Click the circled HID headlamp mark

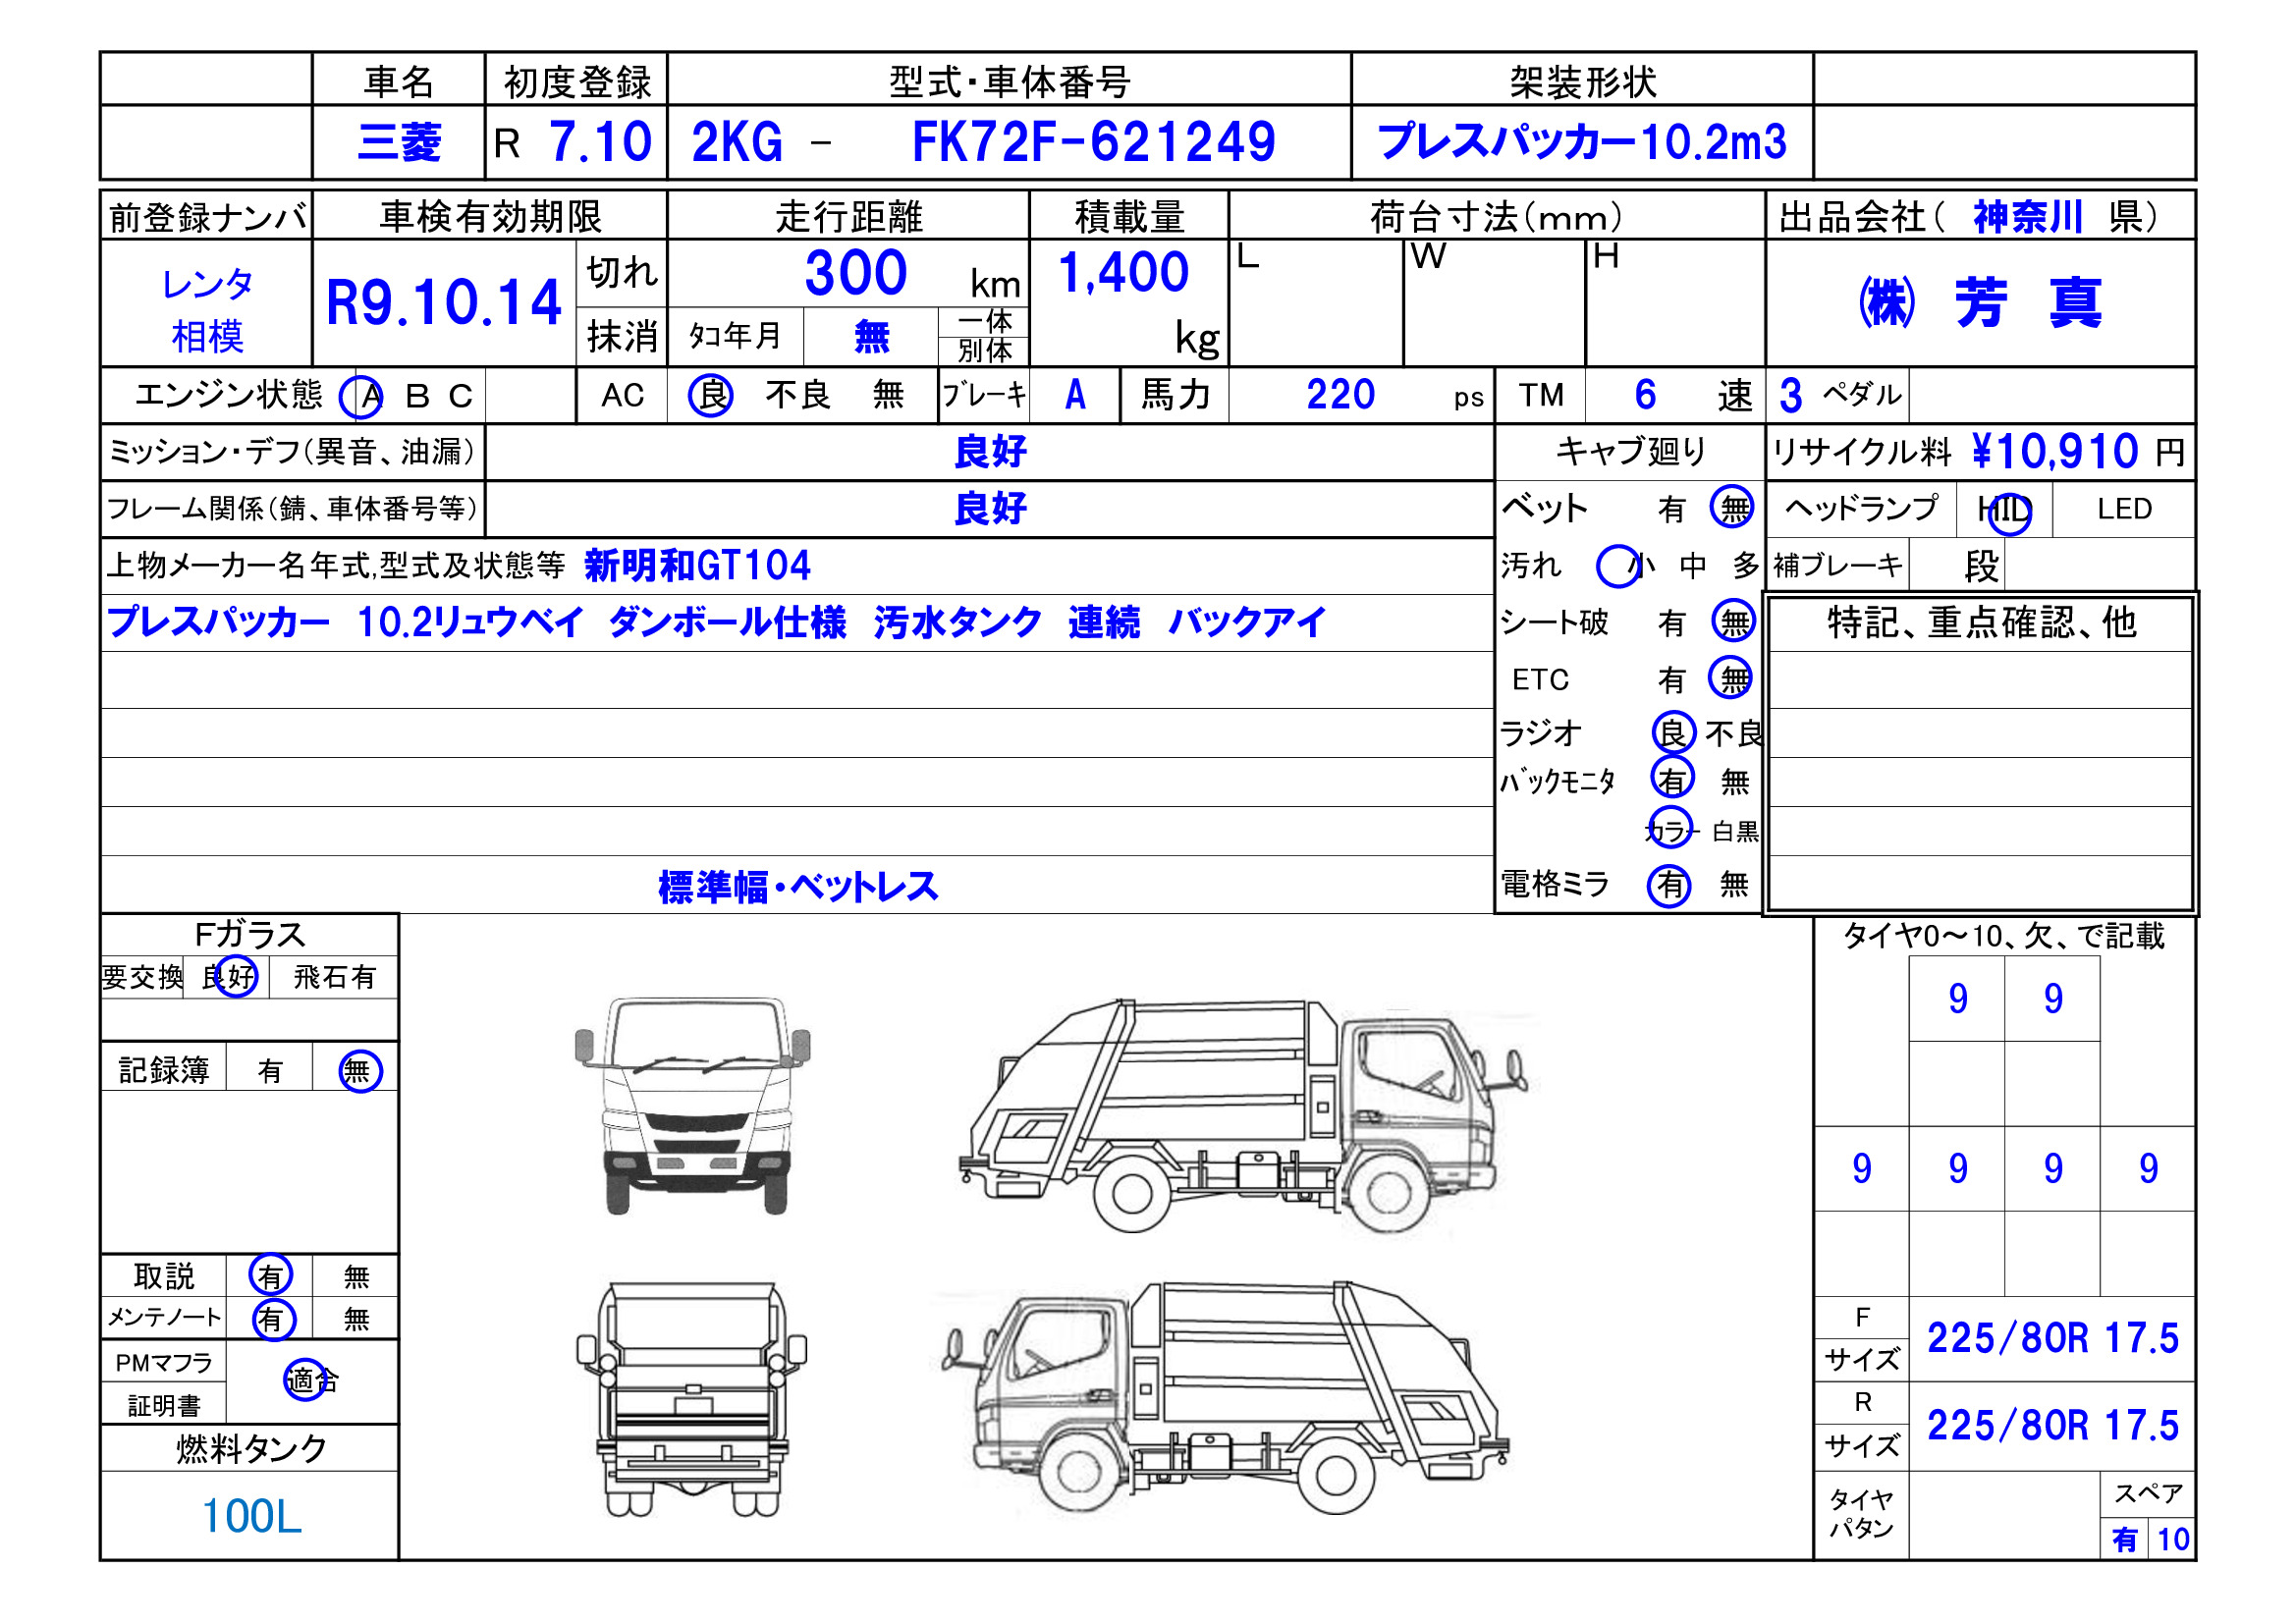coord(2015,511)
